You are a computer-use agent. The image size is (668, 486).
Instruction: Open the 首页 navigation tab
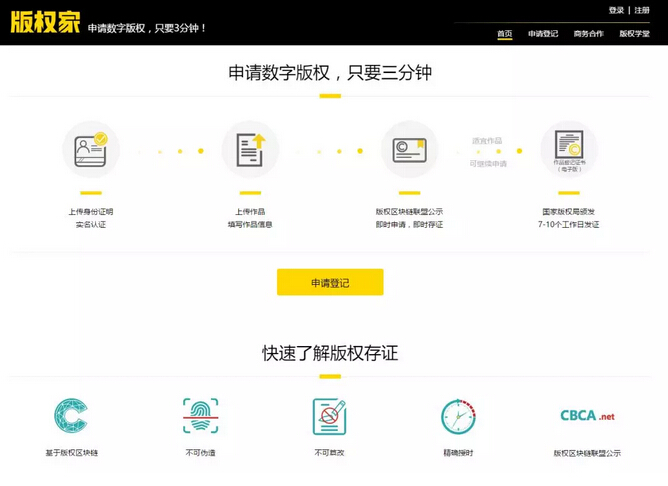point(505,34)
